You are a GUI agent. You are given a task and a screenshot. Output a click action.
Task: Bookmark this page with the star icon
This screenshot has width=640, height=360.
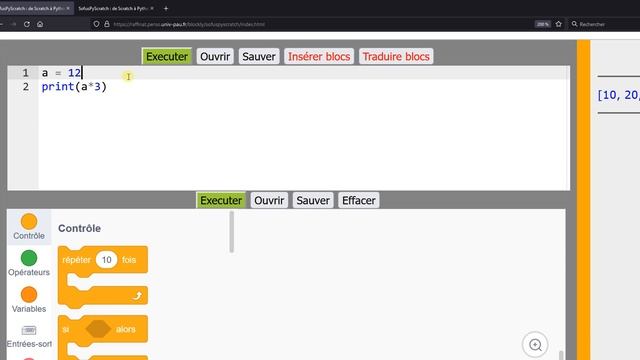pos(558,24)
